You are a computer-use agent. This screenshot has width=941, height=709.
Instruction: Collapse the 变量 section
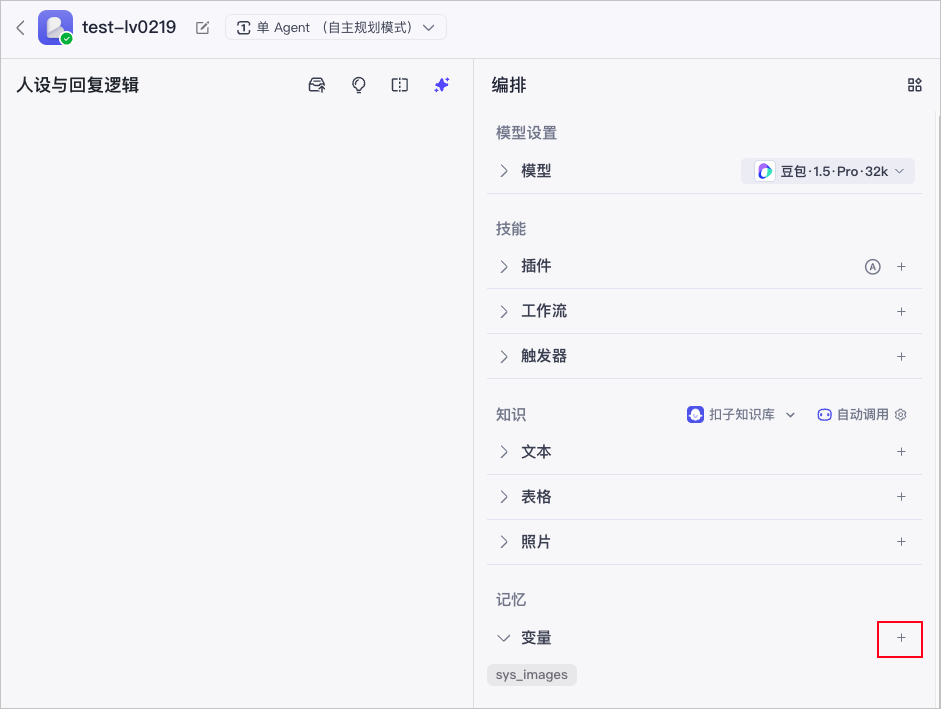[504, 638]
